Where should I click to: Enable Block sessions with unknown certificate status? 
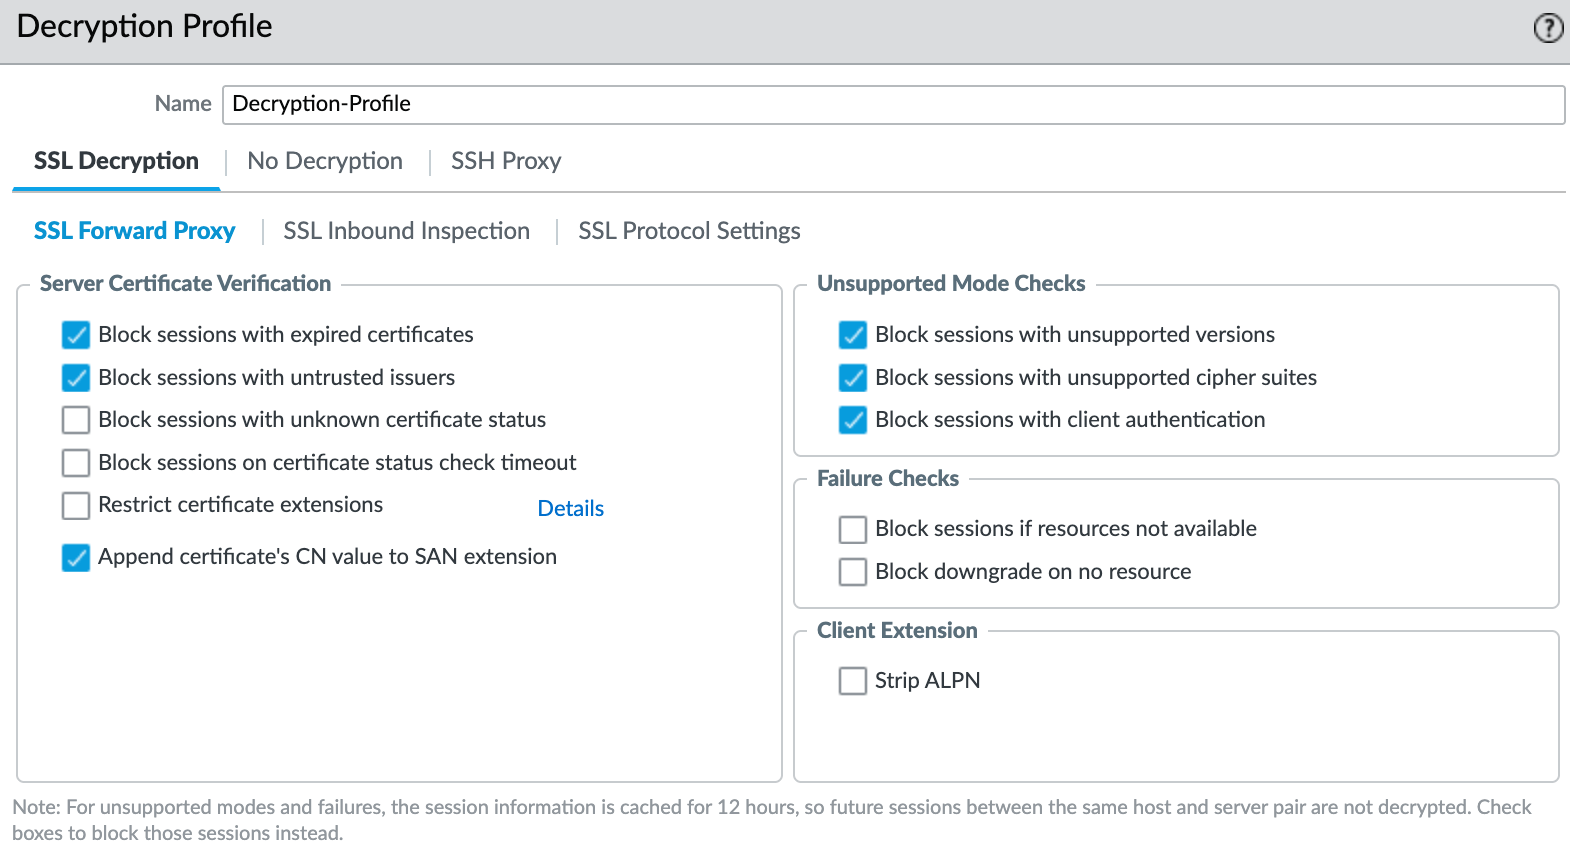click(x=76, y=420)
